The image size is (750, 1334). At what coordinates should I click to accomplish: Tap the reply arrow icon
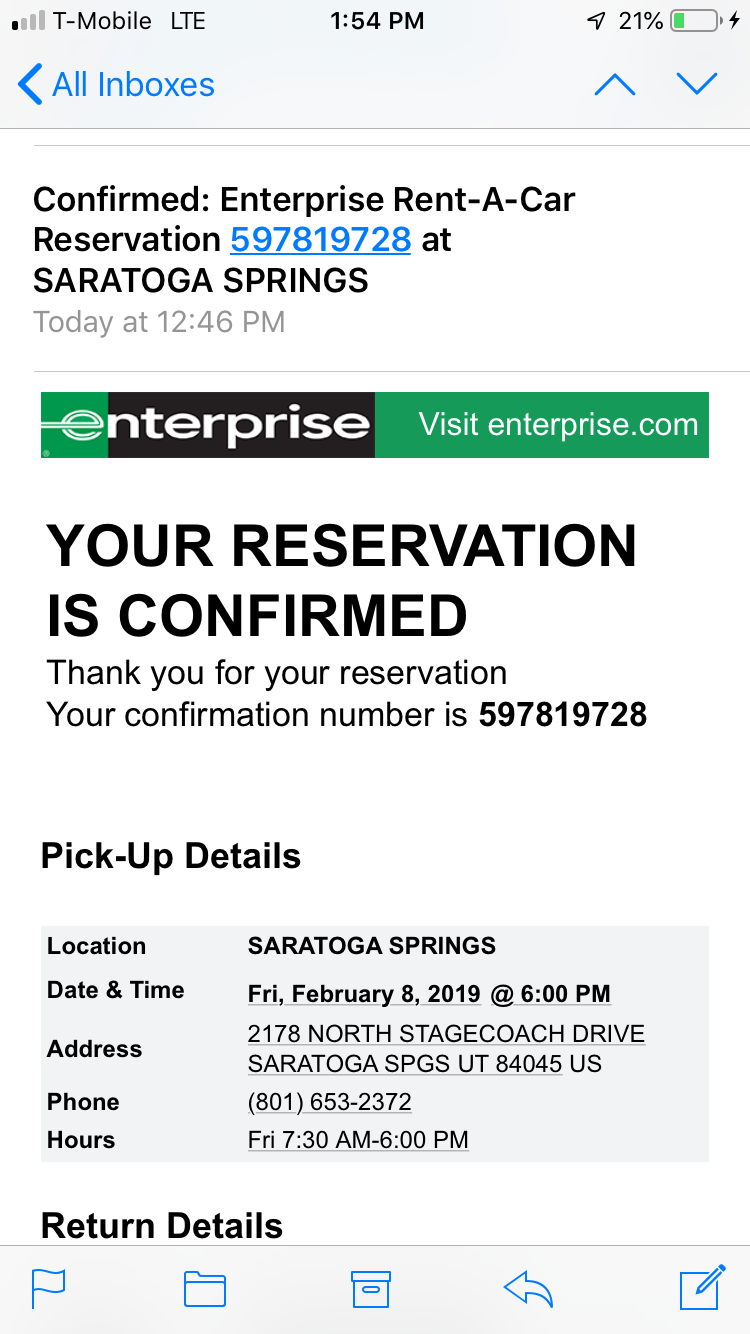point(528,1289)
